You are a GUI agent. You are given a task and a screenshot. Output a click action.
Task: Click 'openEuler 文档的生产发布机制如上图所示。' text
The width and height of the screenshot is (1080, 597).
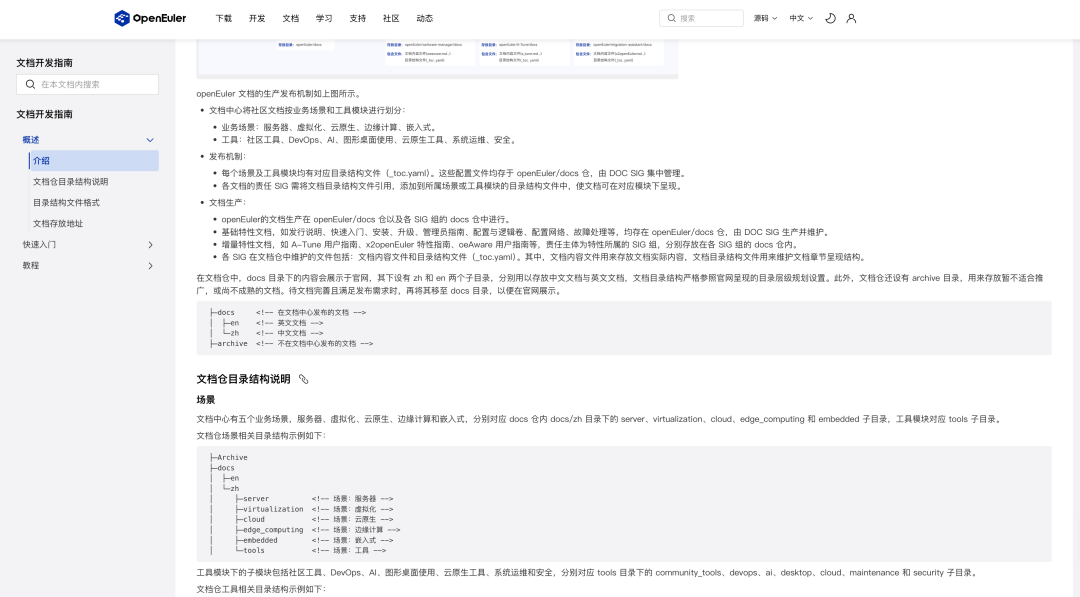click(x=279, y=94)
